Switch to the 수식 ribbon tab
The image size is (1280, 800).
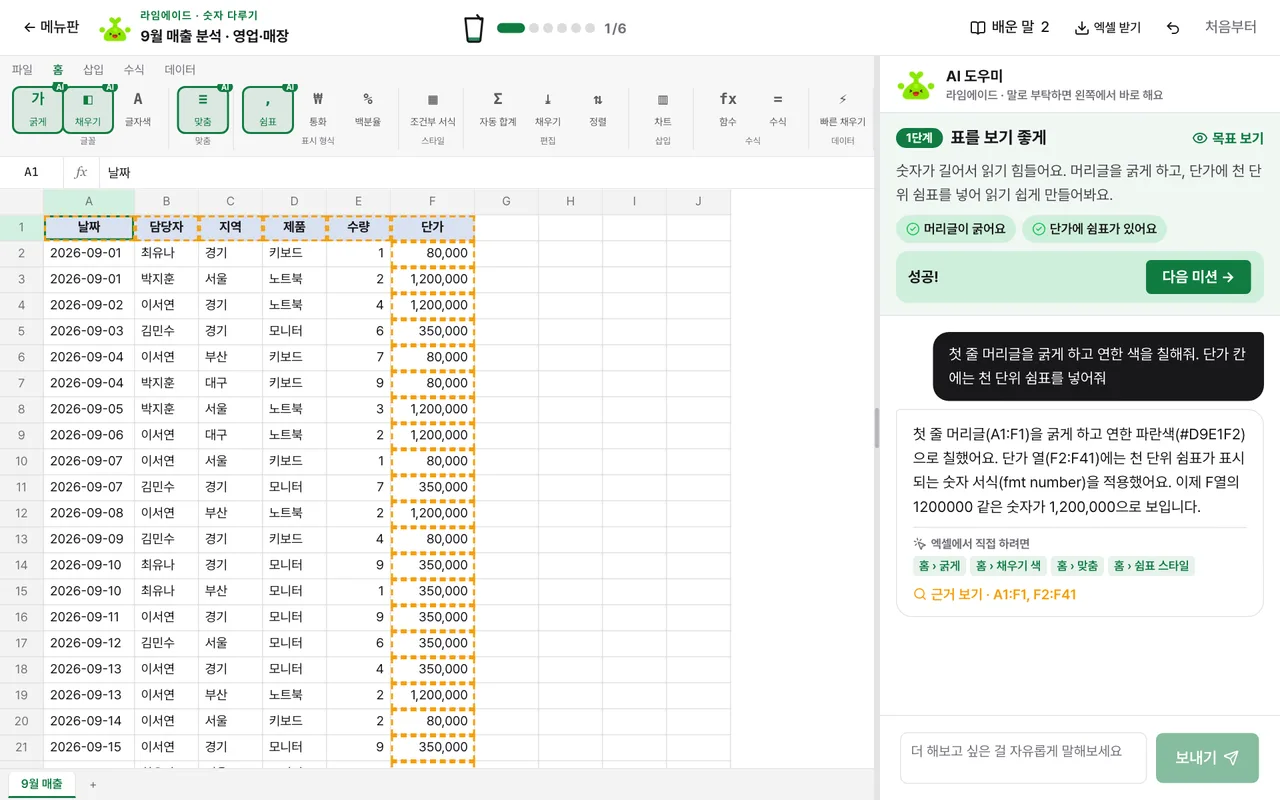click(x=134, y=70)
